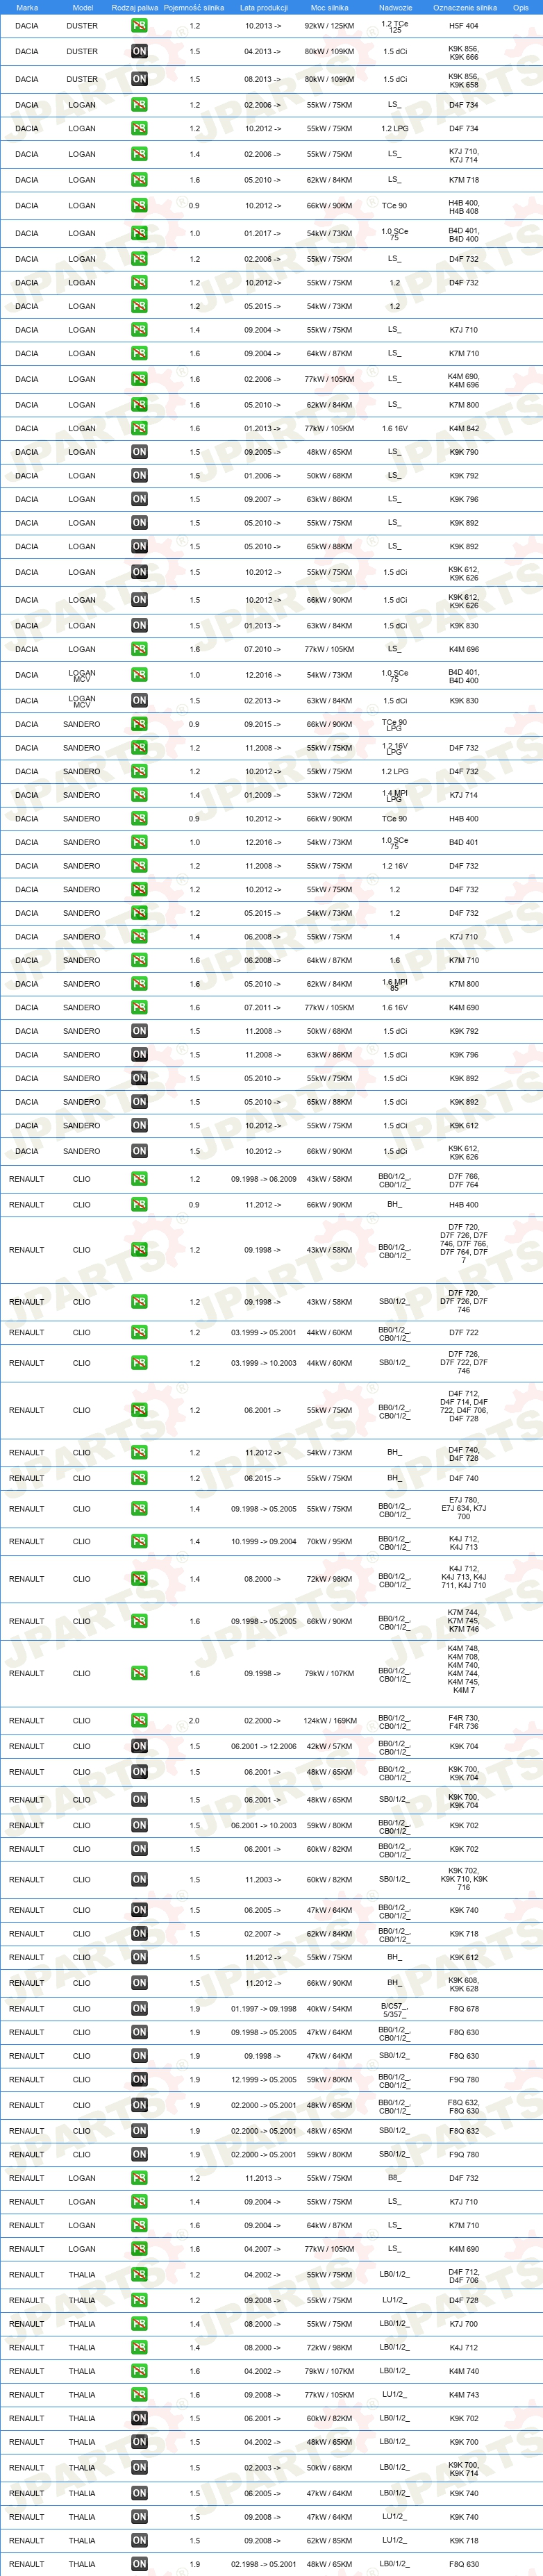543x2576 pixels.
Task: Click the petrol icon in the Duster H5F 404 row
Action: tap(139, 25)
